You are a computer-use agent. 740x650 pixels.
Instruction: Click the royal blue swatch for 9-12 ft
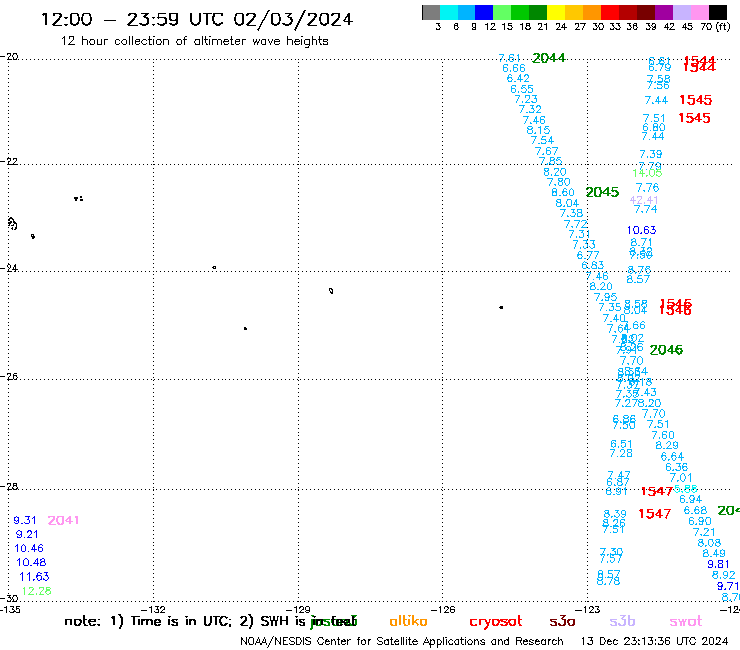coord(484,12)
